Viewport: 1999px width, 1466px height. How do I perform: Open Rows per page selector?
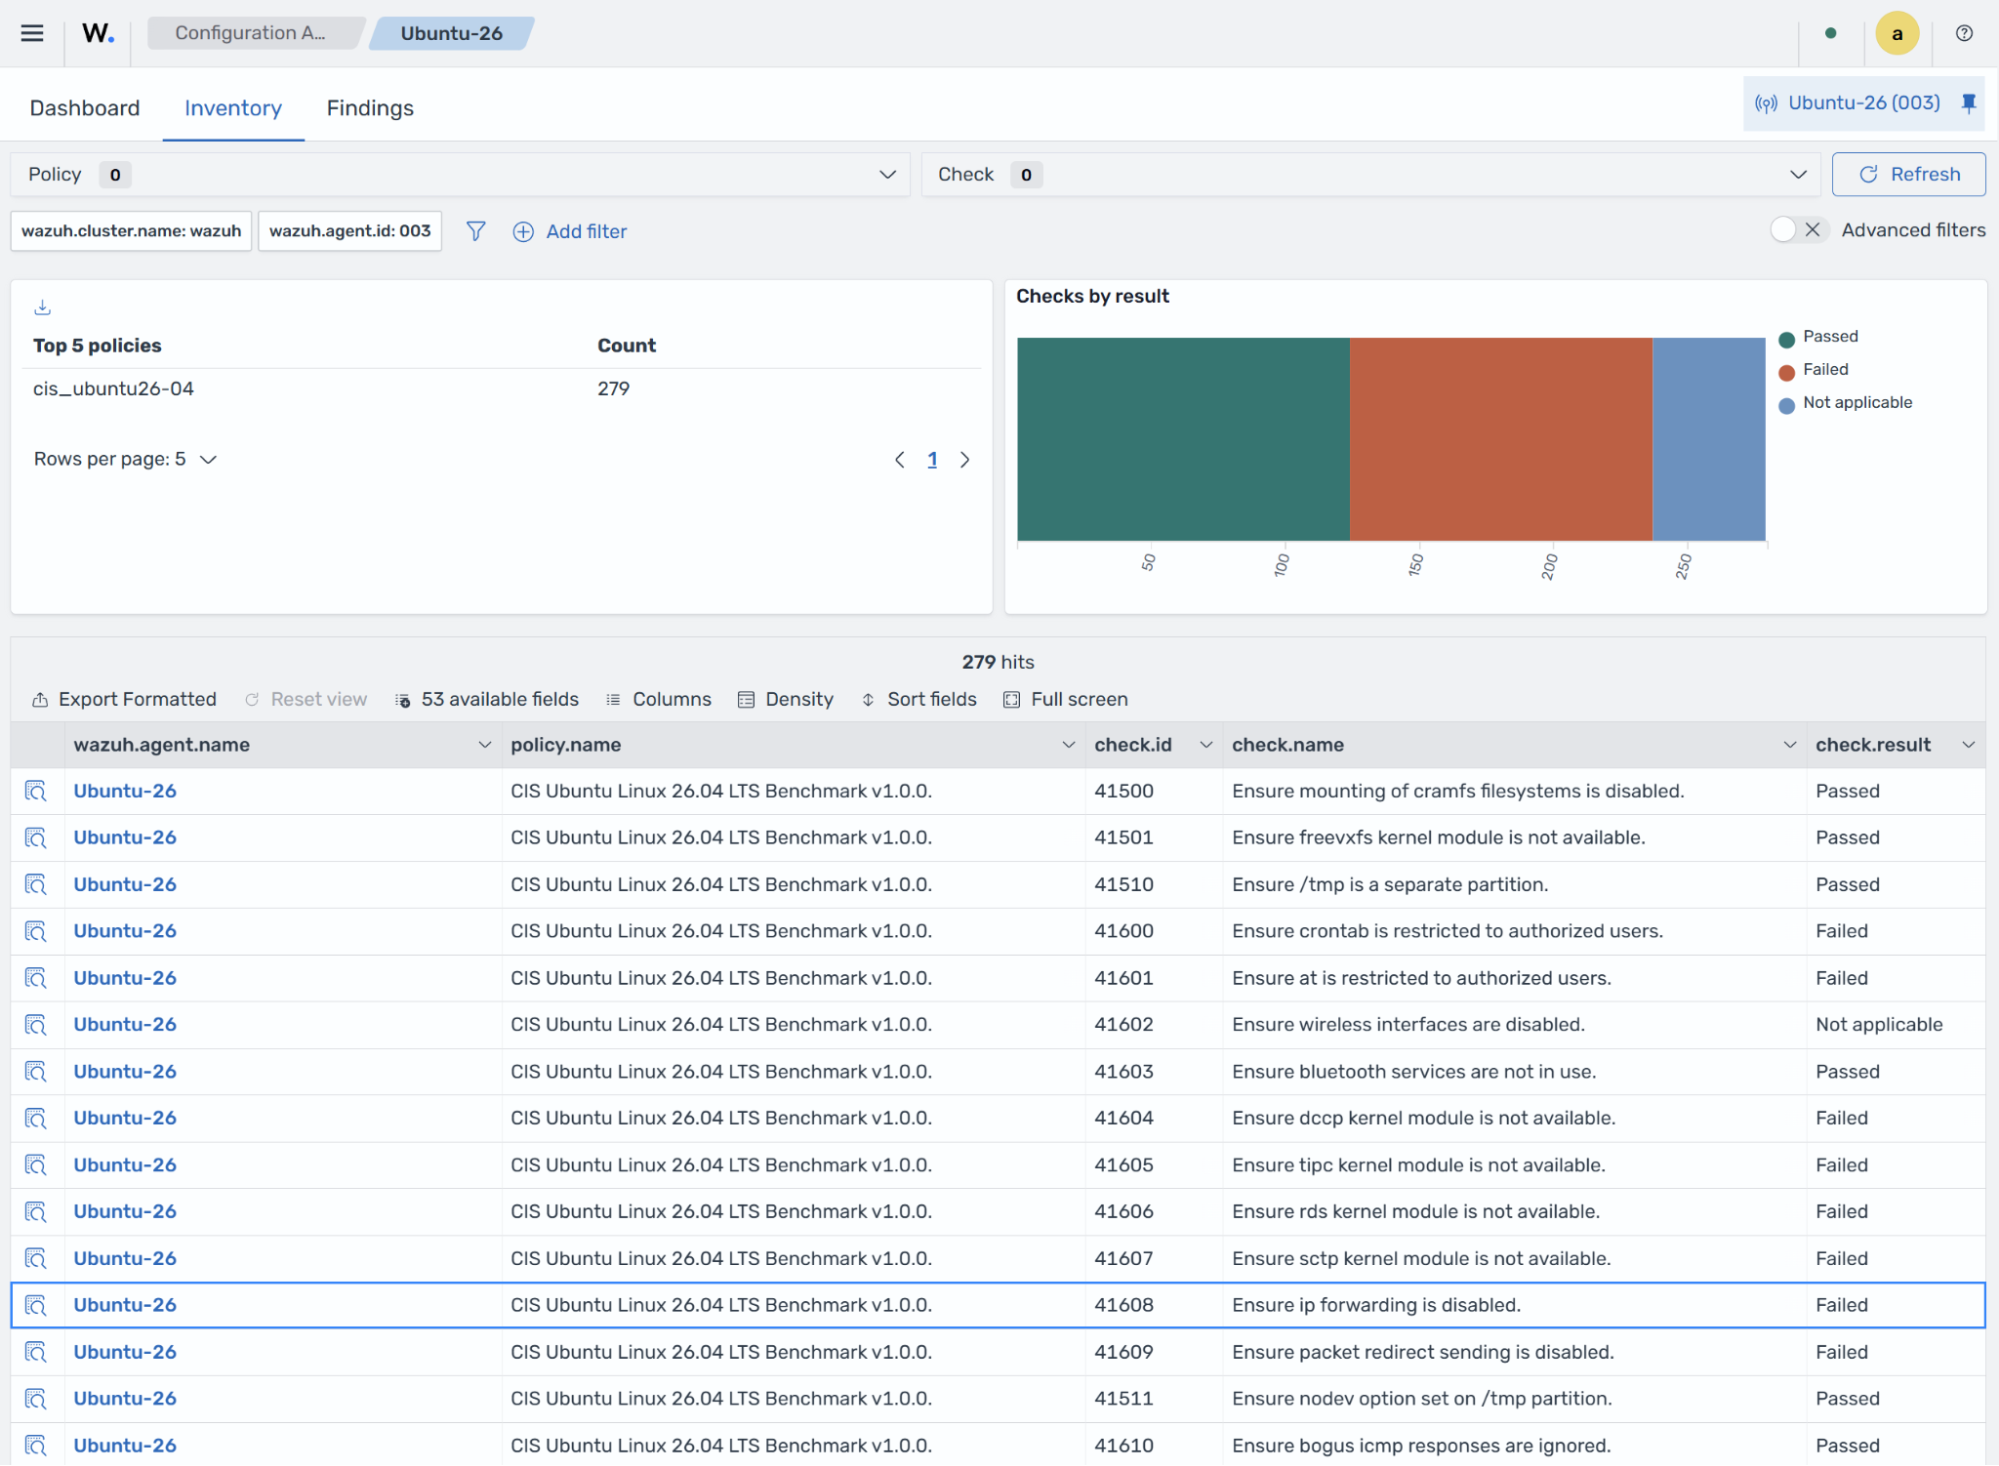(125, 459)
